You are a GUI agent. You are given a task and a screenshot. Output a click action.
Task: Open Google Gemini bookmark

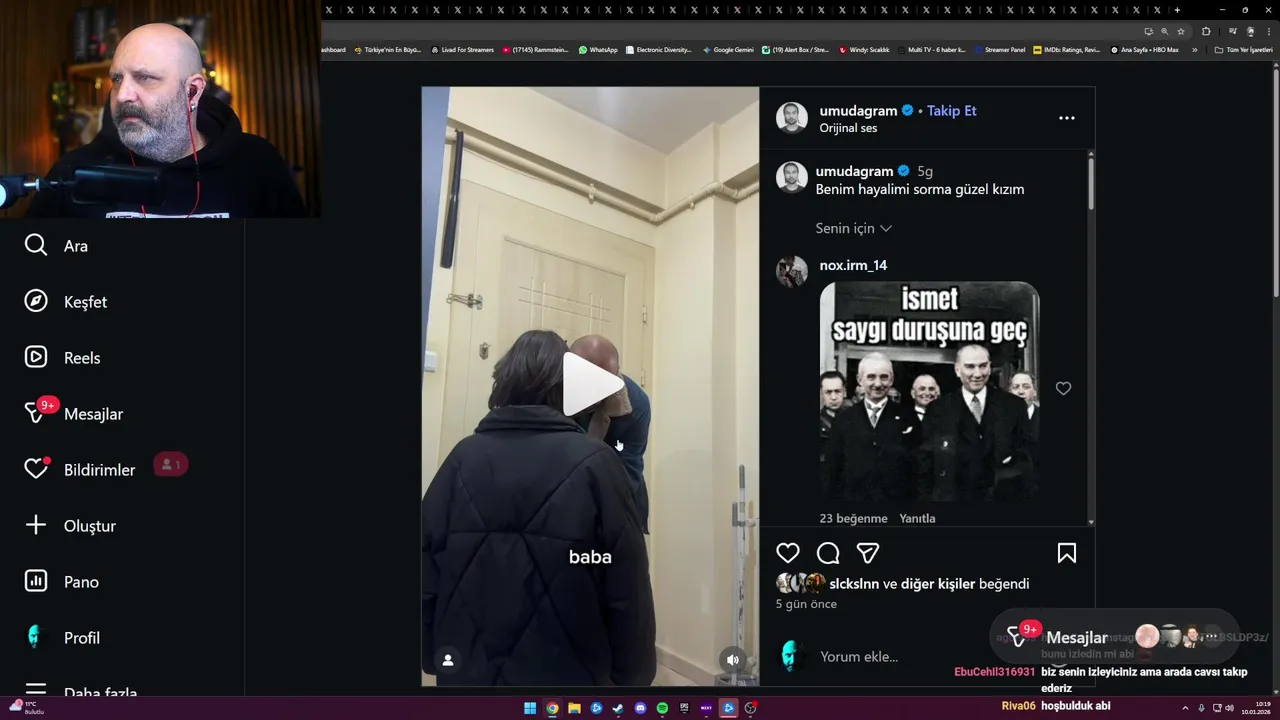click(728, 50)
